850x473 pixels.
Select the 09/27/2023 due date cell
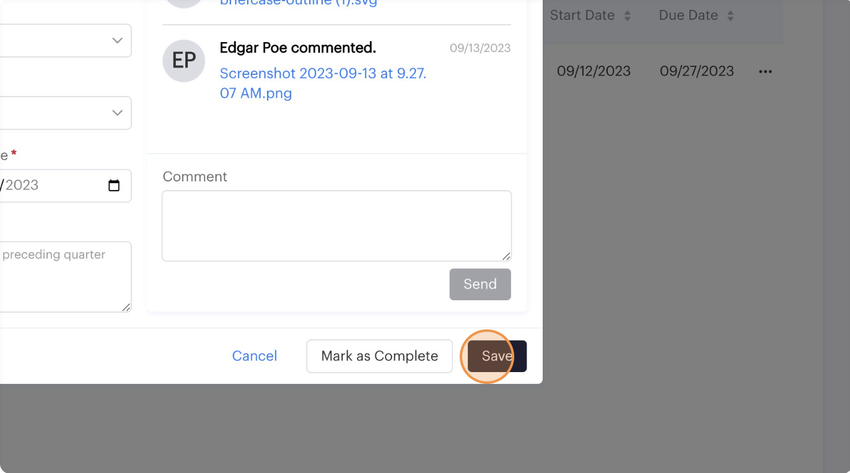(697, 71)
